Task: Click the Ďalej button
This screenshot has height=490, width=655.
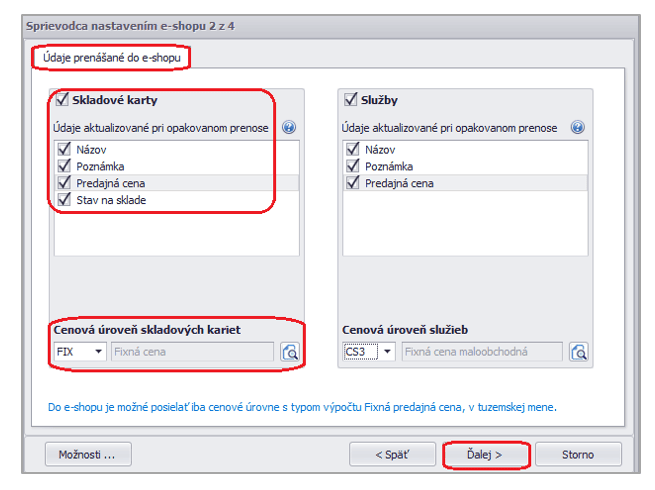Action: tap(485, 454)
